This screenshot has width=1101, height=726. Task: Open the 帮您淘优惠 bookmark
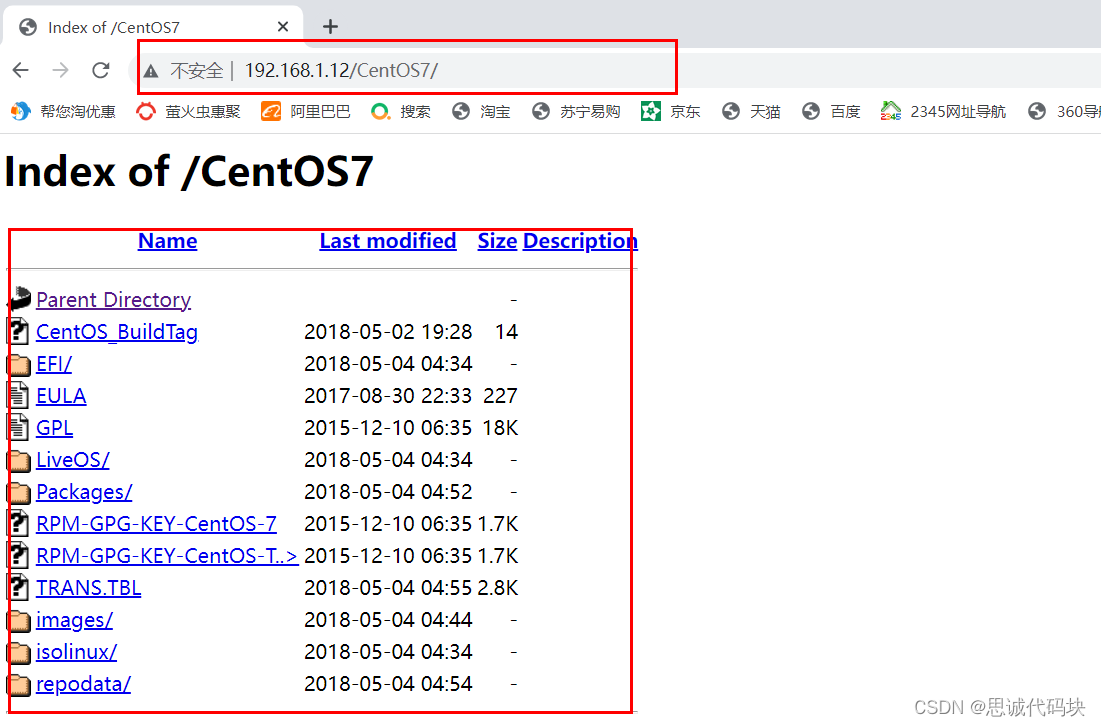tap(63, 112)
